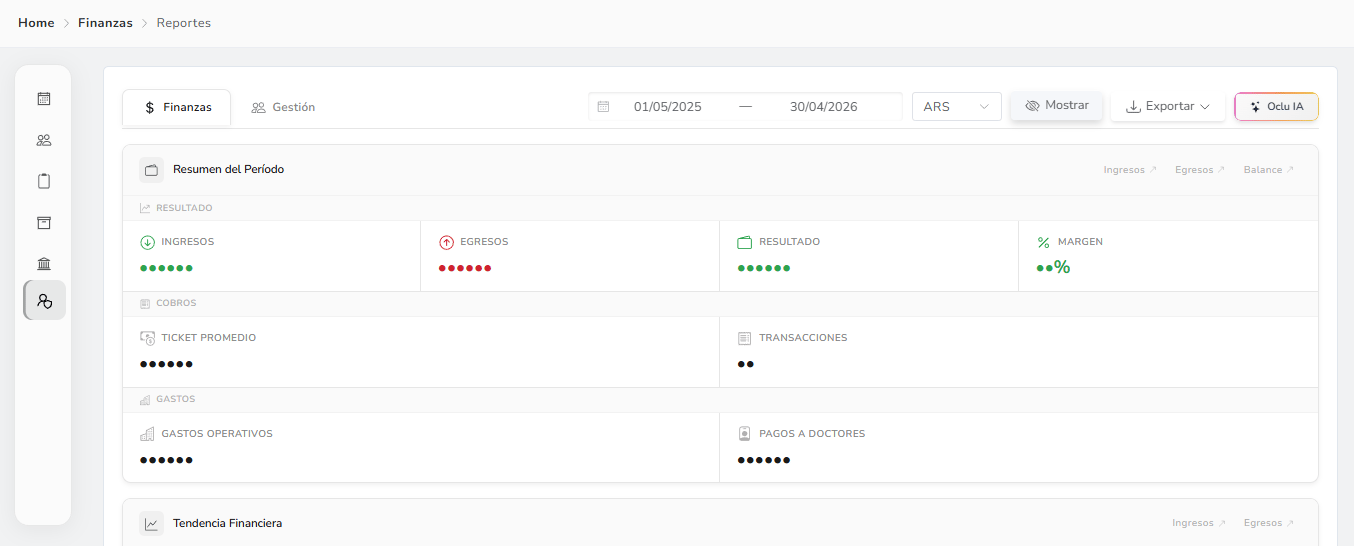Open Balance link in Resumen del Período header
This screenshot has height=546, width=1354.
1269,170
